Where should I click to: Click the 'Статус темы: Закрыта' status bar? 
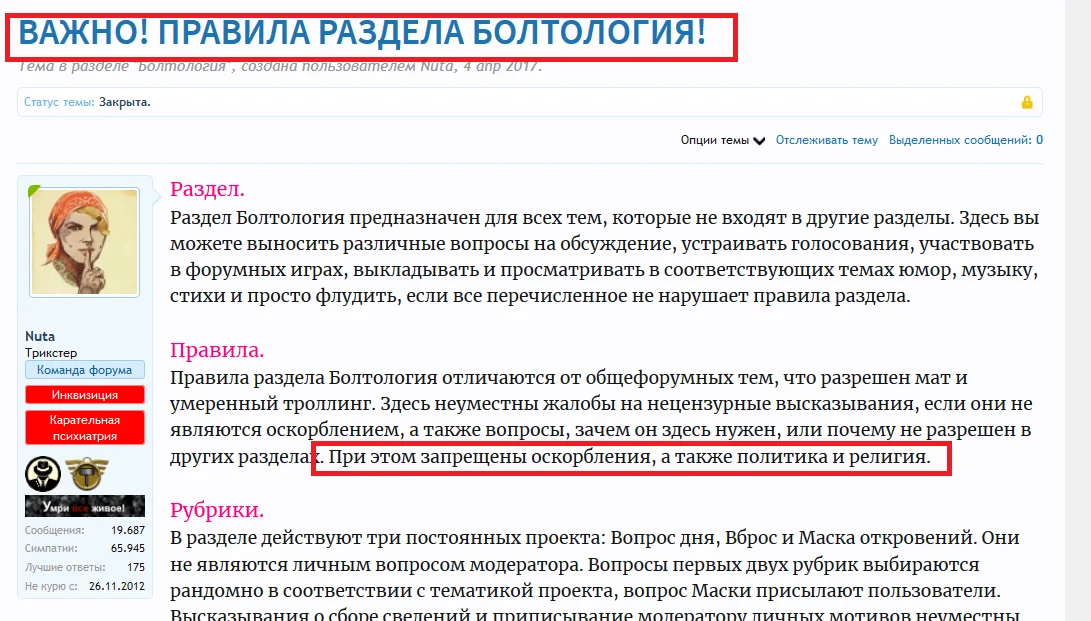84,101
